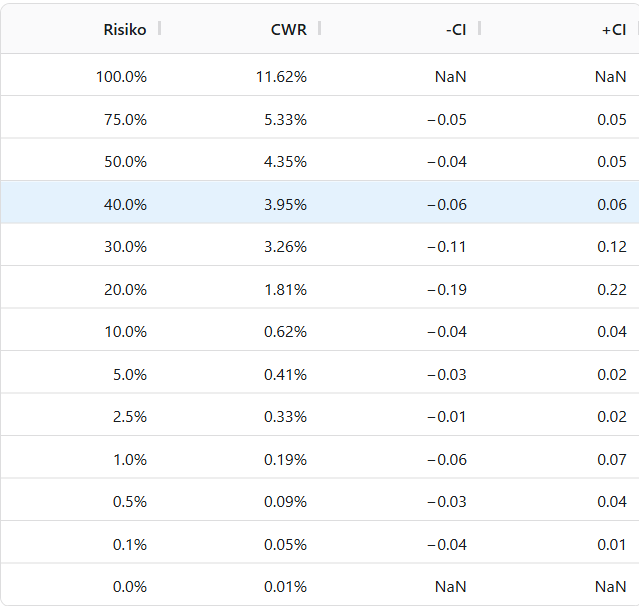This screenshot has width=639, height=606.
Task: Click the 75.0% Risiko cell
Action: 125,119
